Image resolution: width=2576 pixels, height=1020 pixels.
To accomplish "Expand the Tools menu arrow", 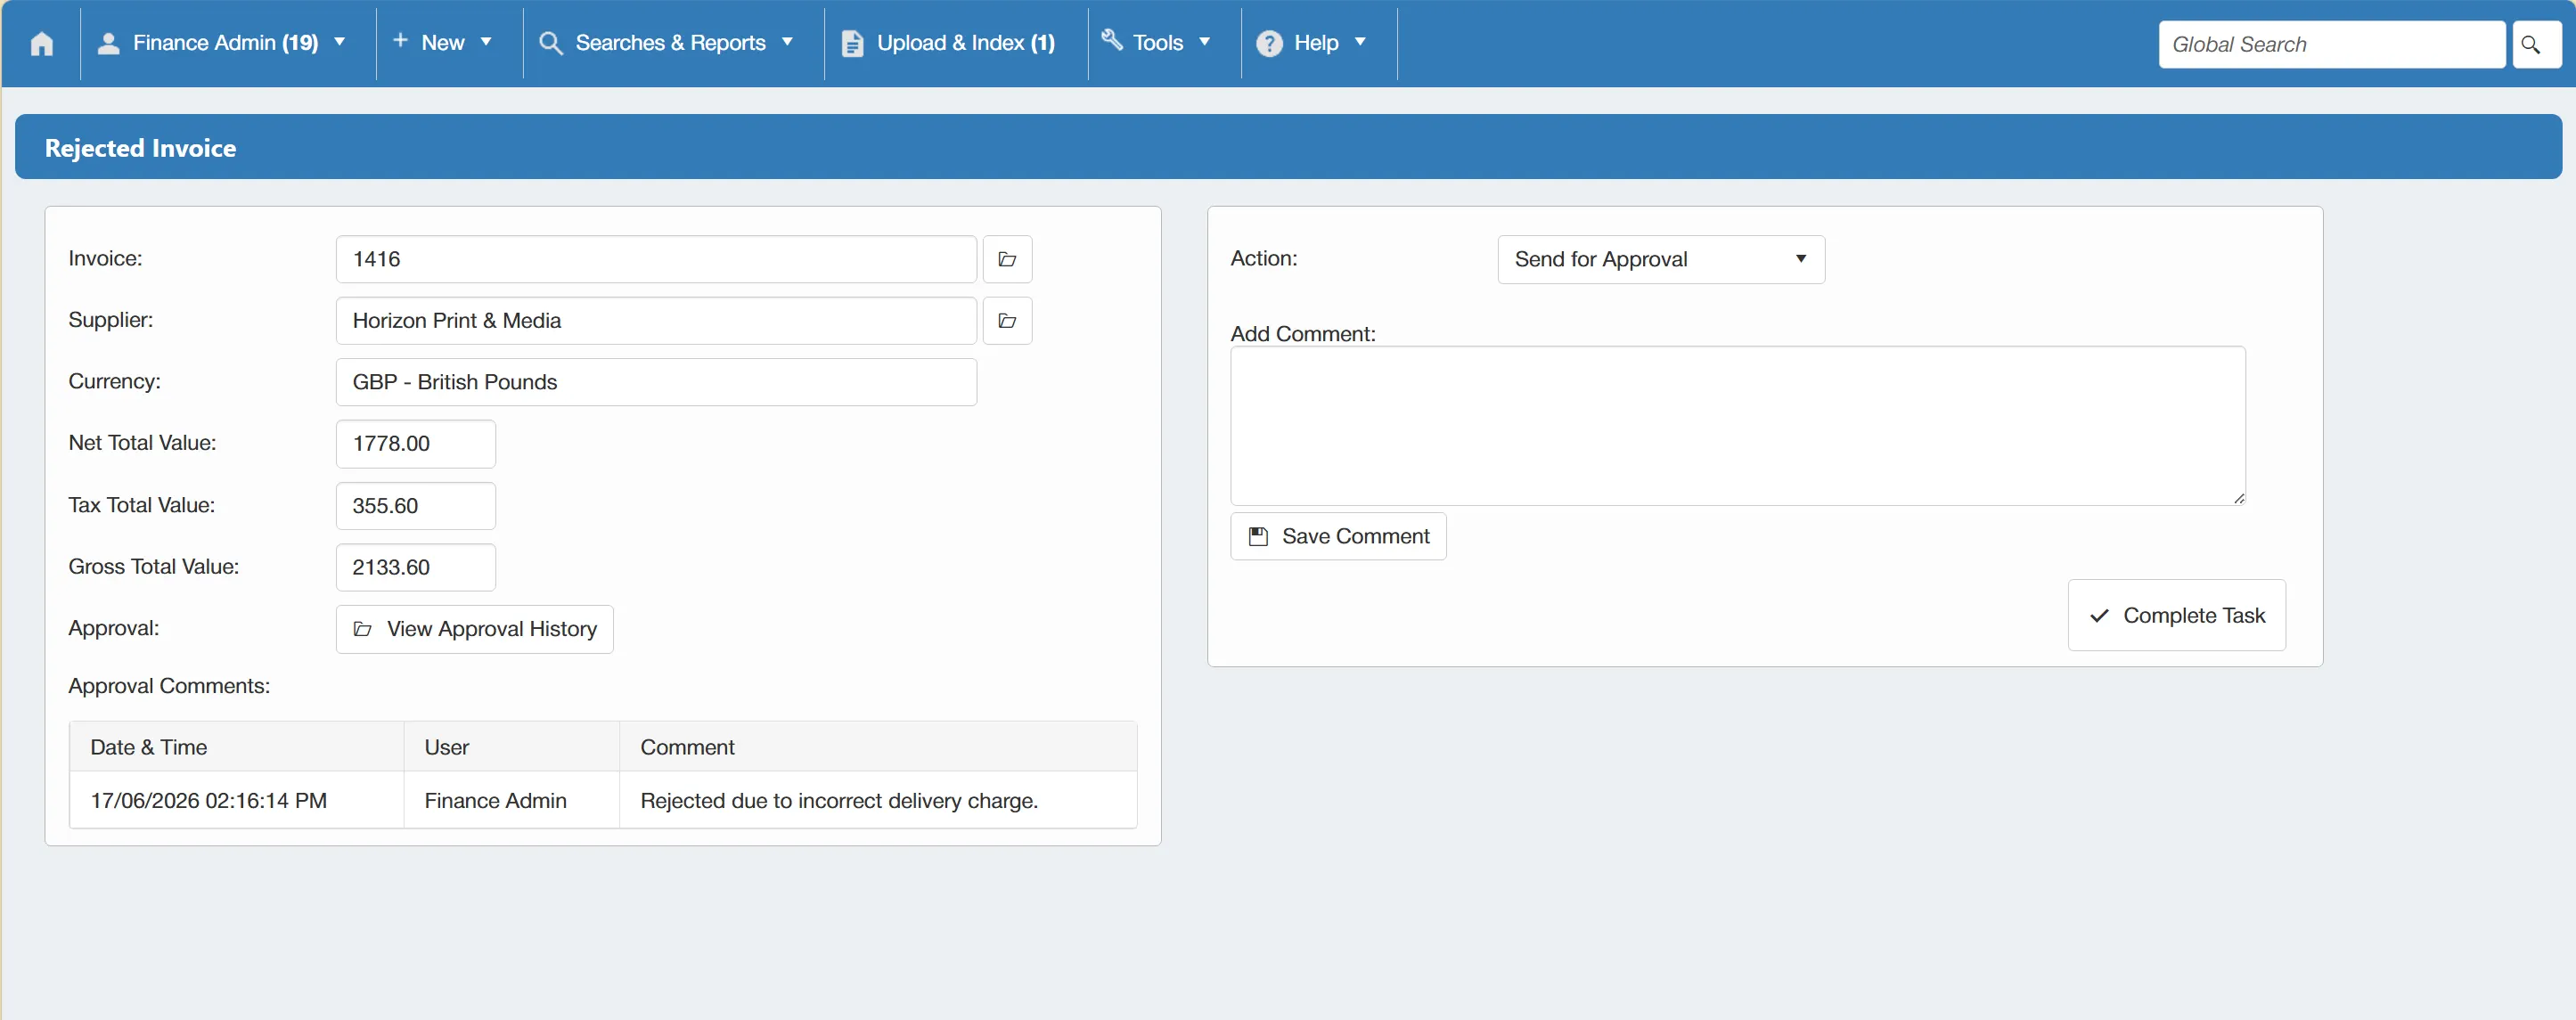I will [1204, 42].
